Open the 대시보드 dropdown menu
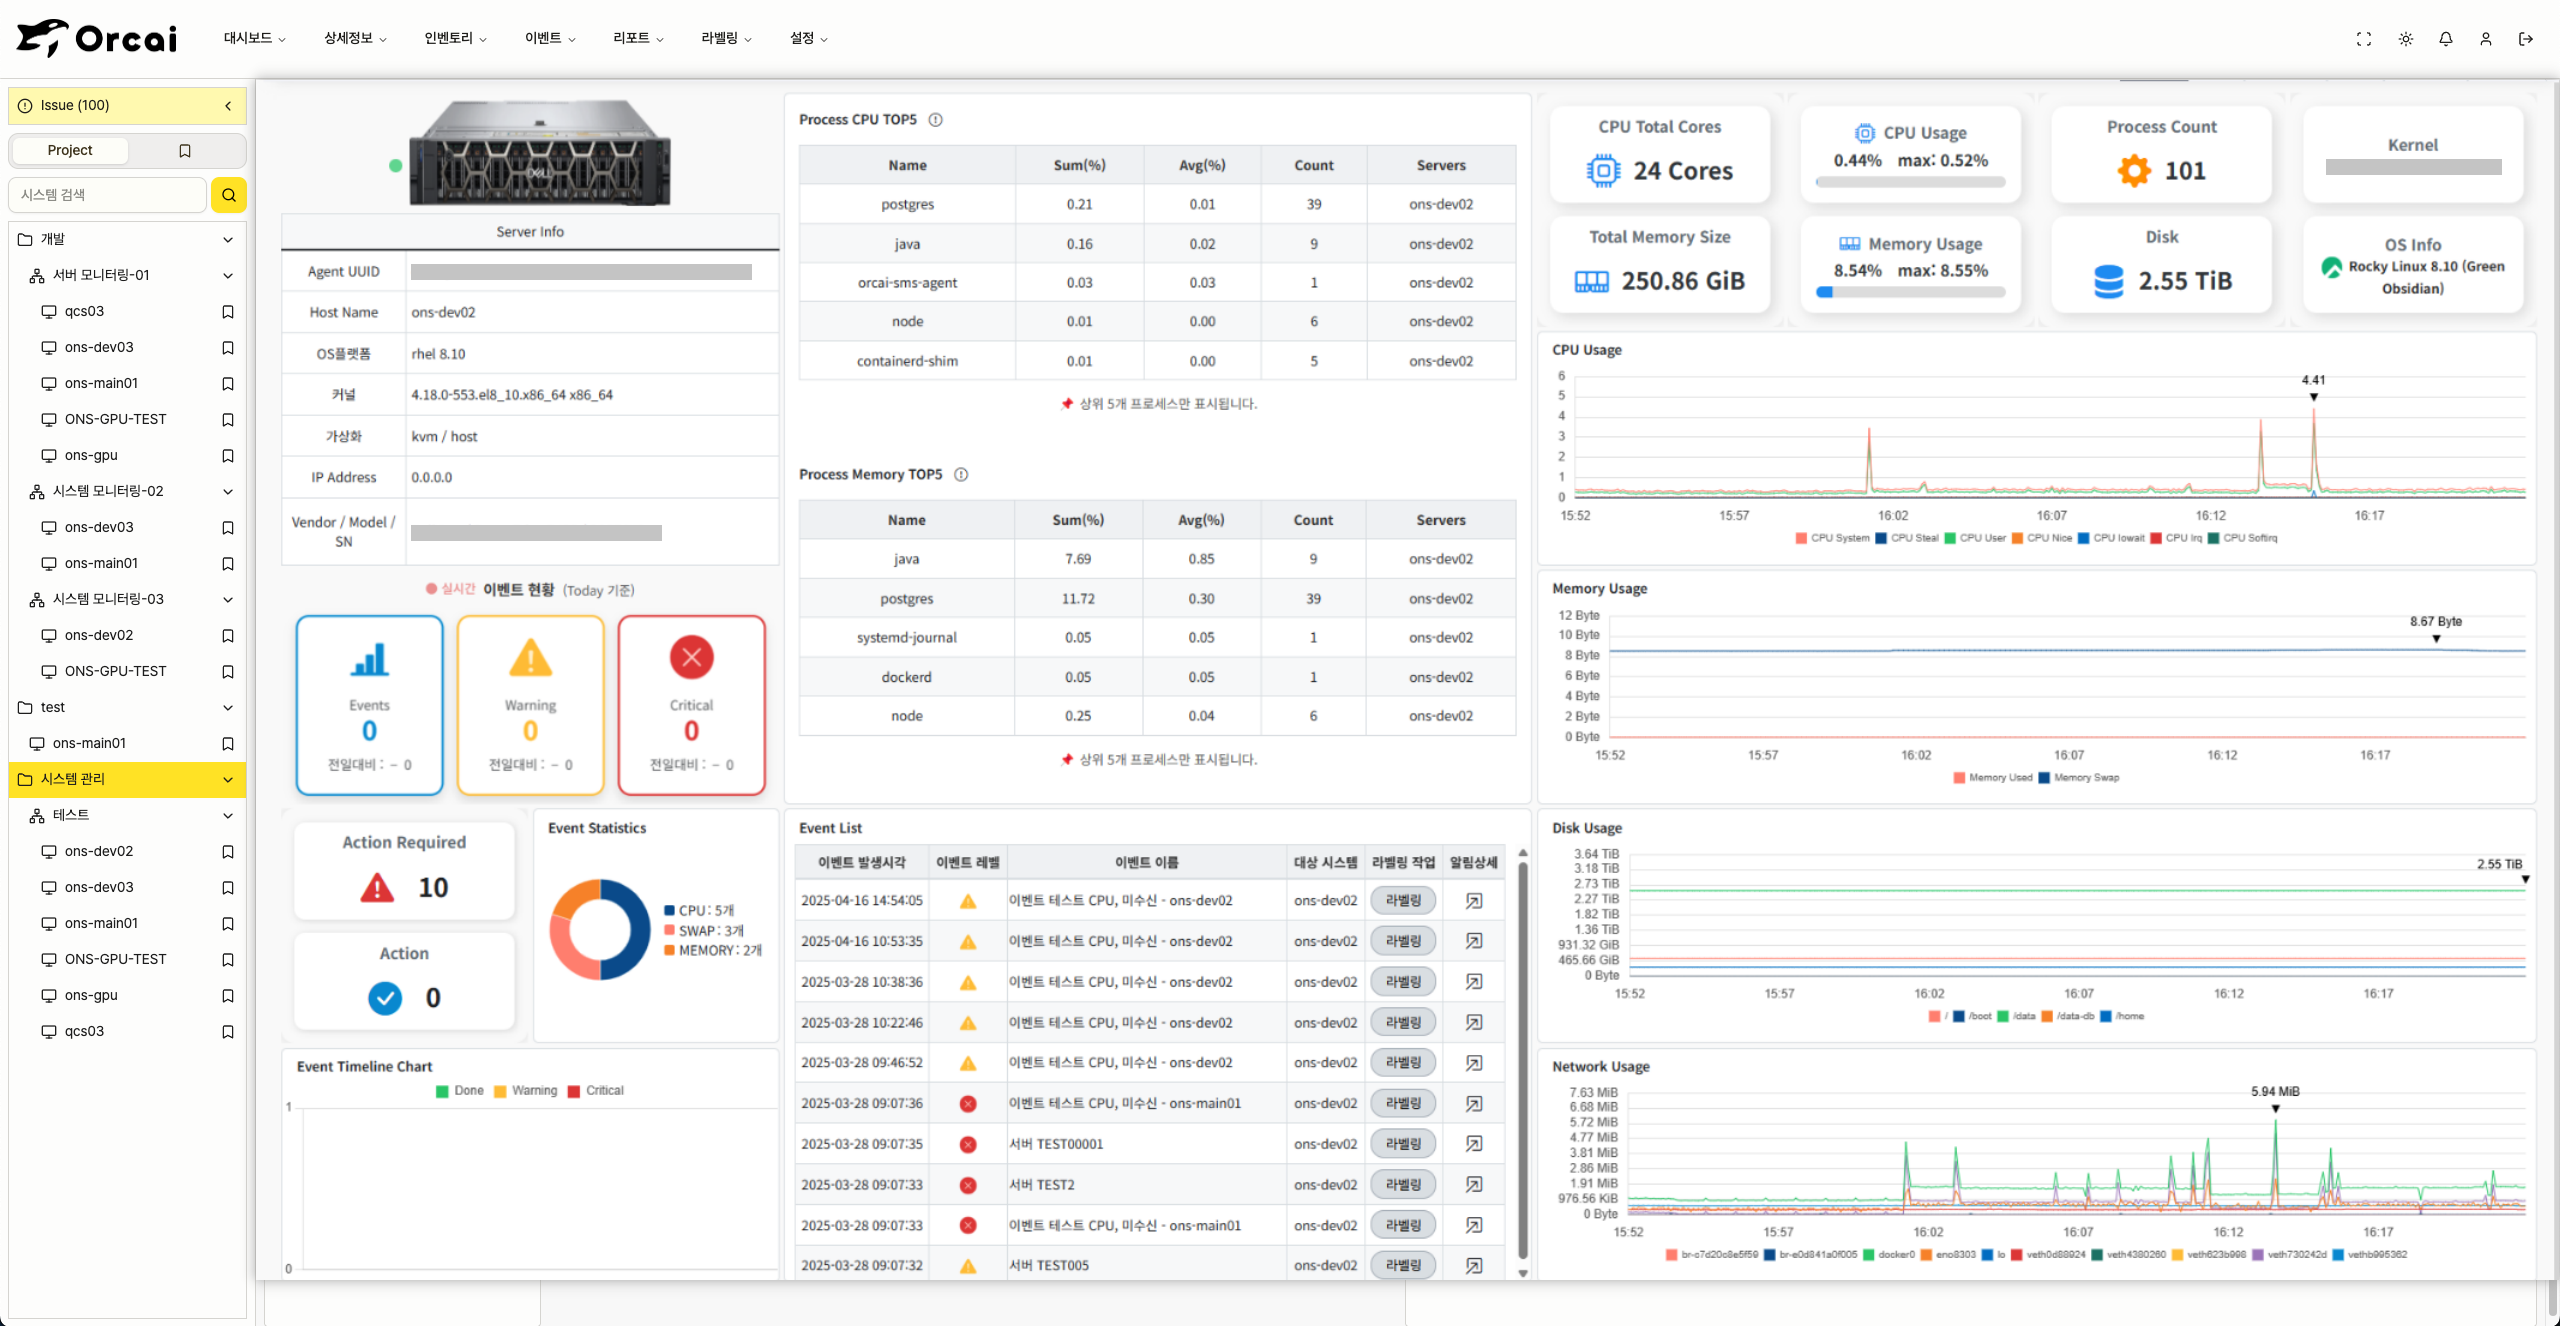The height and width of the screenshot is (1326, 2560). pos(254,38)
